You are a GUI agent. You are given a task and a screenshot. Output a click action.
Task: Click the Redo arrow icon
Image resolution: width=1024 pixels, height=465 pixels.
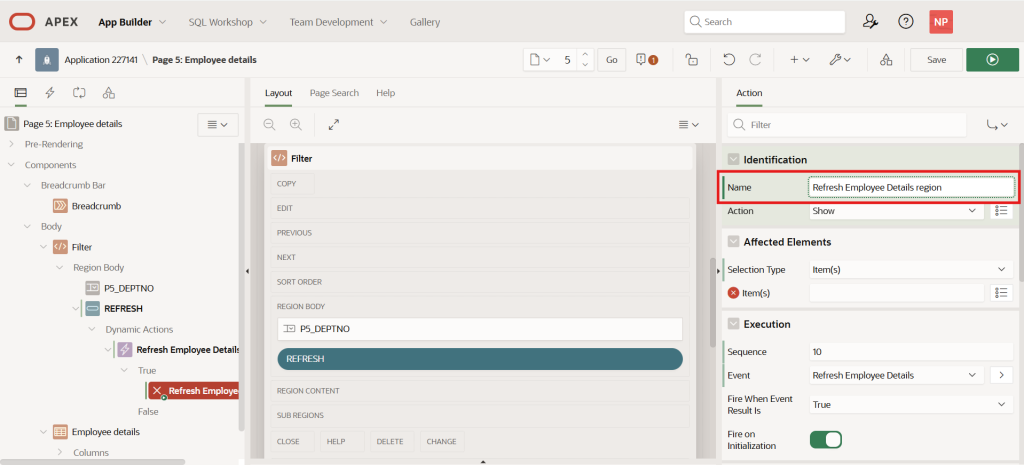pyautogui.click(x=754, y=59)
